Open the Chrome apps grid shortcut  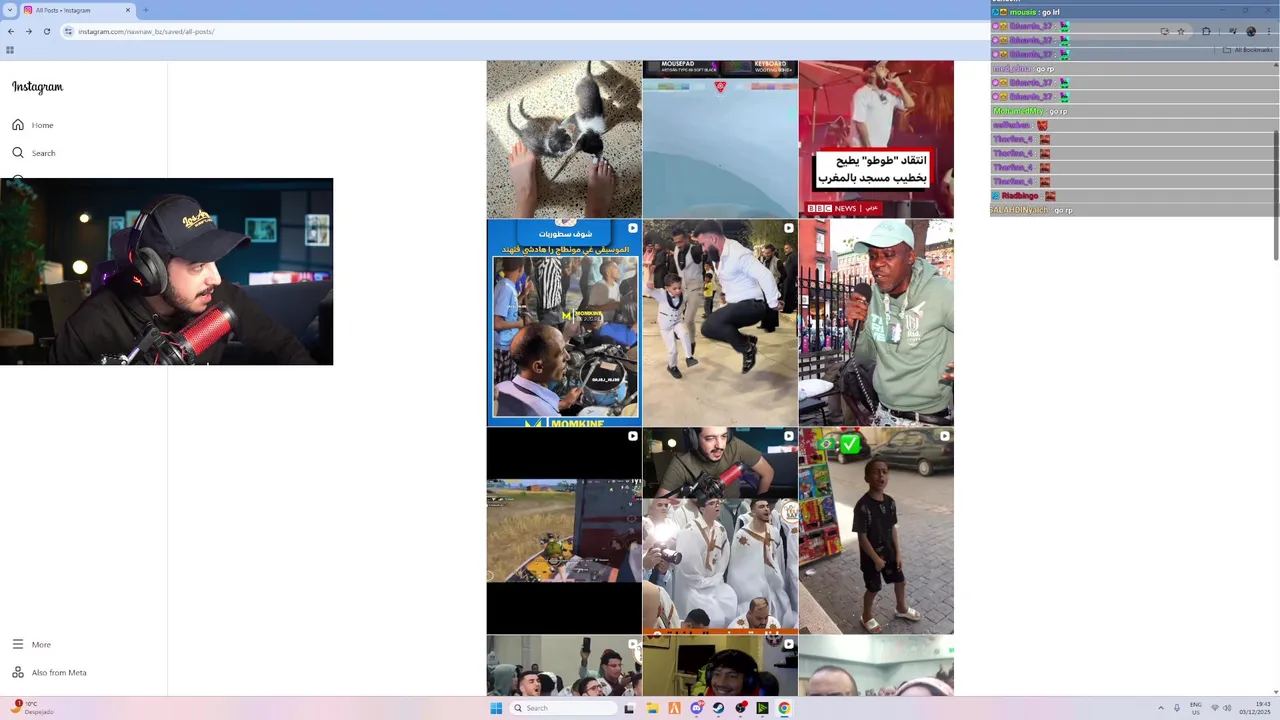point(10,50)
